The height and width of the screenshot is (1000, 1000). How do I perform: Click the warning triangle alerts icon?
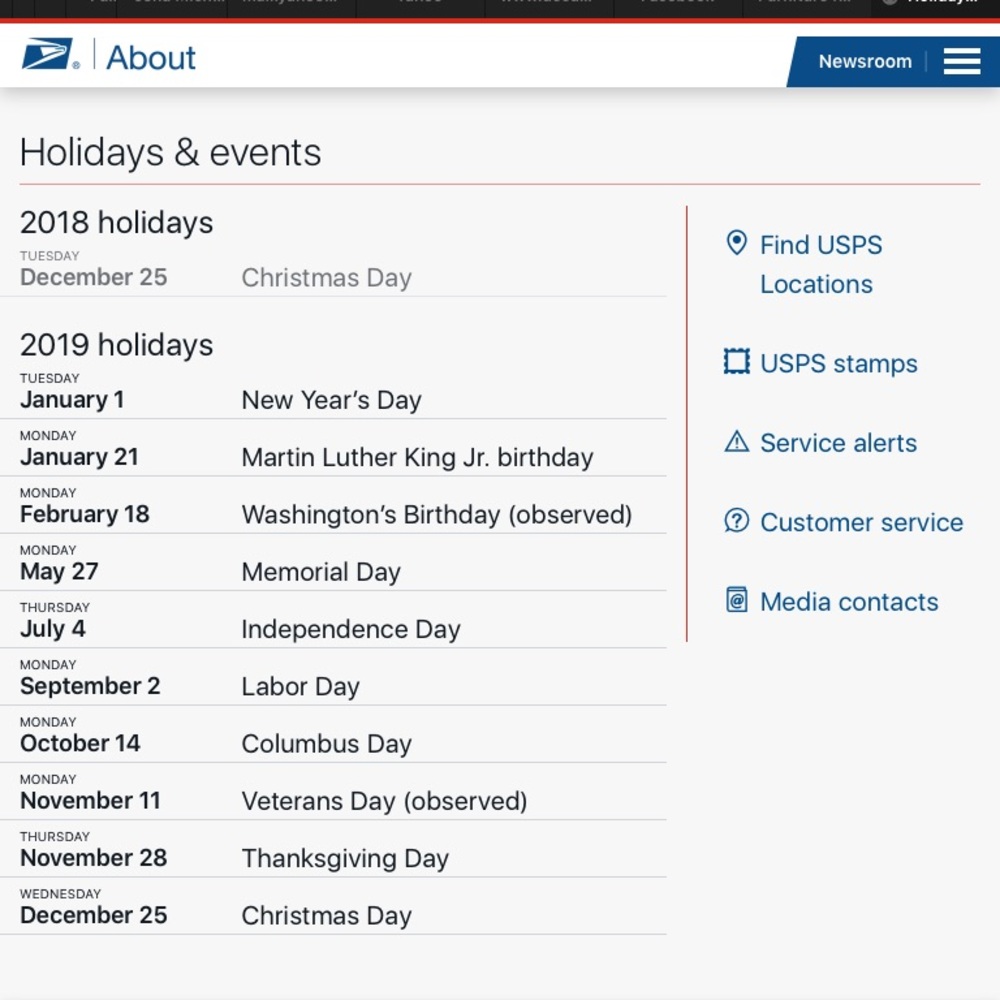click(737, 441)
